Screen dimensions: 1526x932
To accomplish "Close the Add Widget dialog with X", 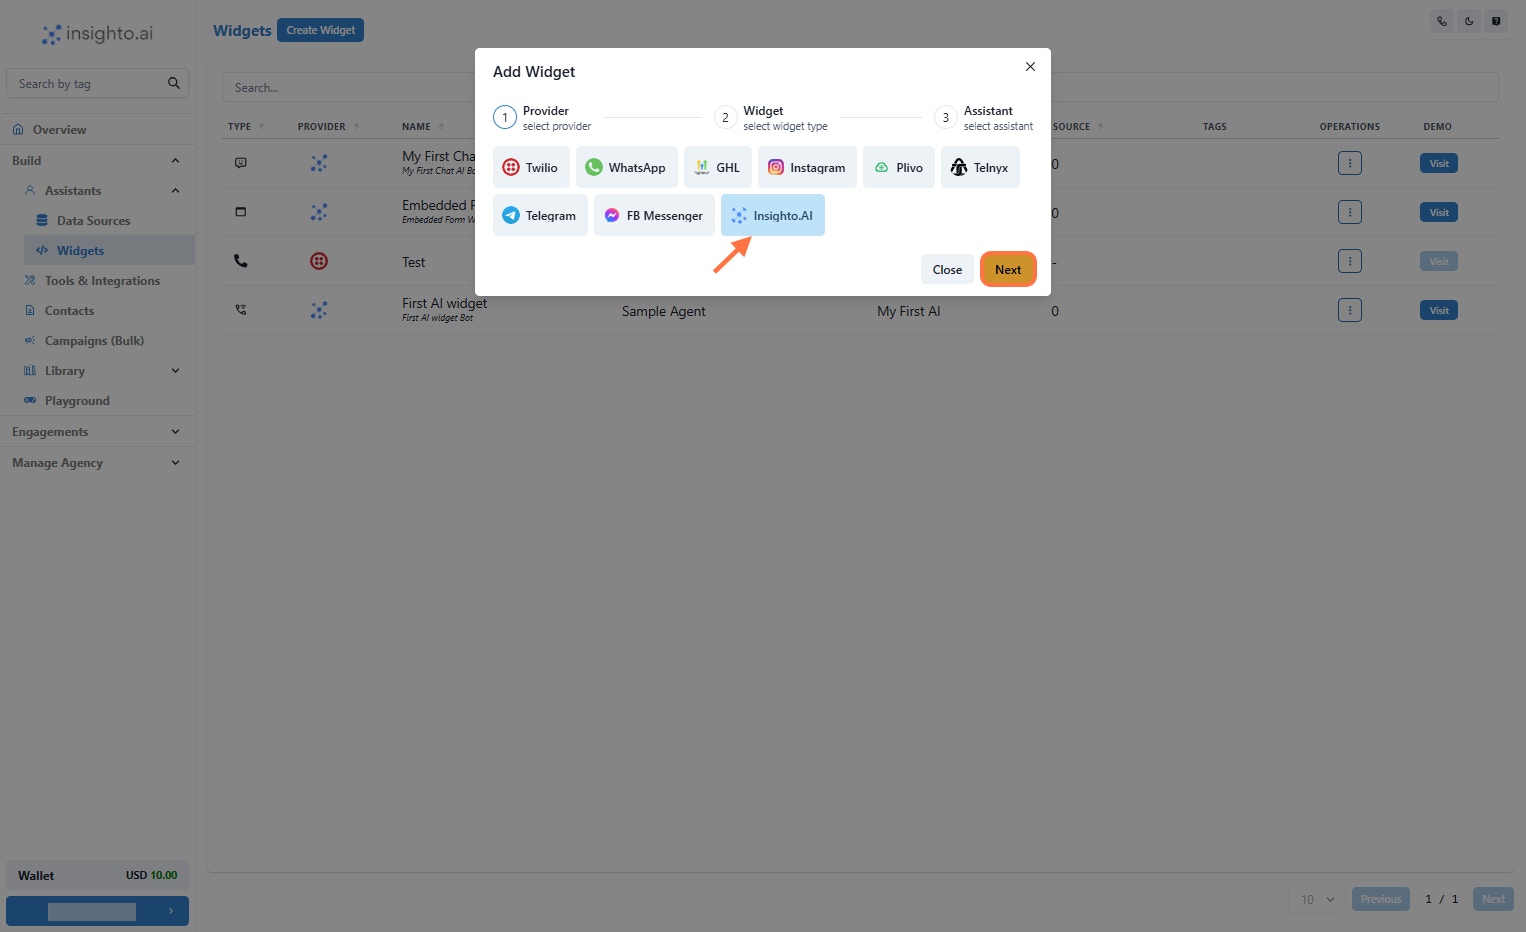I will [1030, 67].
